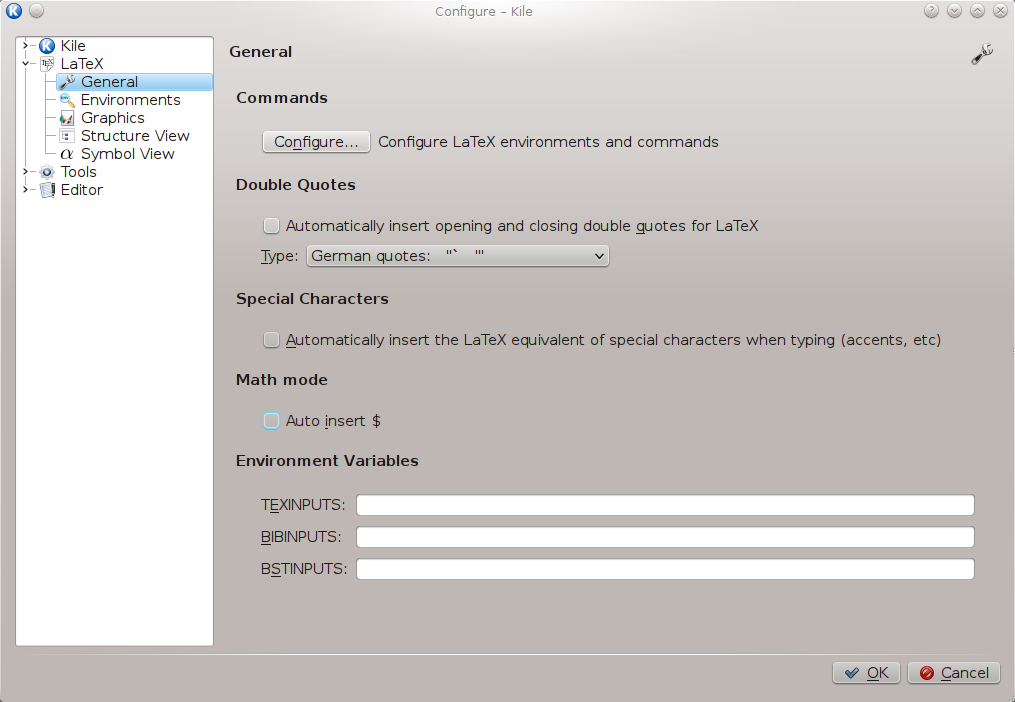
Task: Open the Graphics settings page
Action: 113,118
